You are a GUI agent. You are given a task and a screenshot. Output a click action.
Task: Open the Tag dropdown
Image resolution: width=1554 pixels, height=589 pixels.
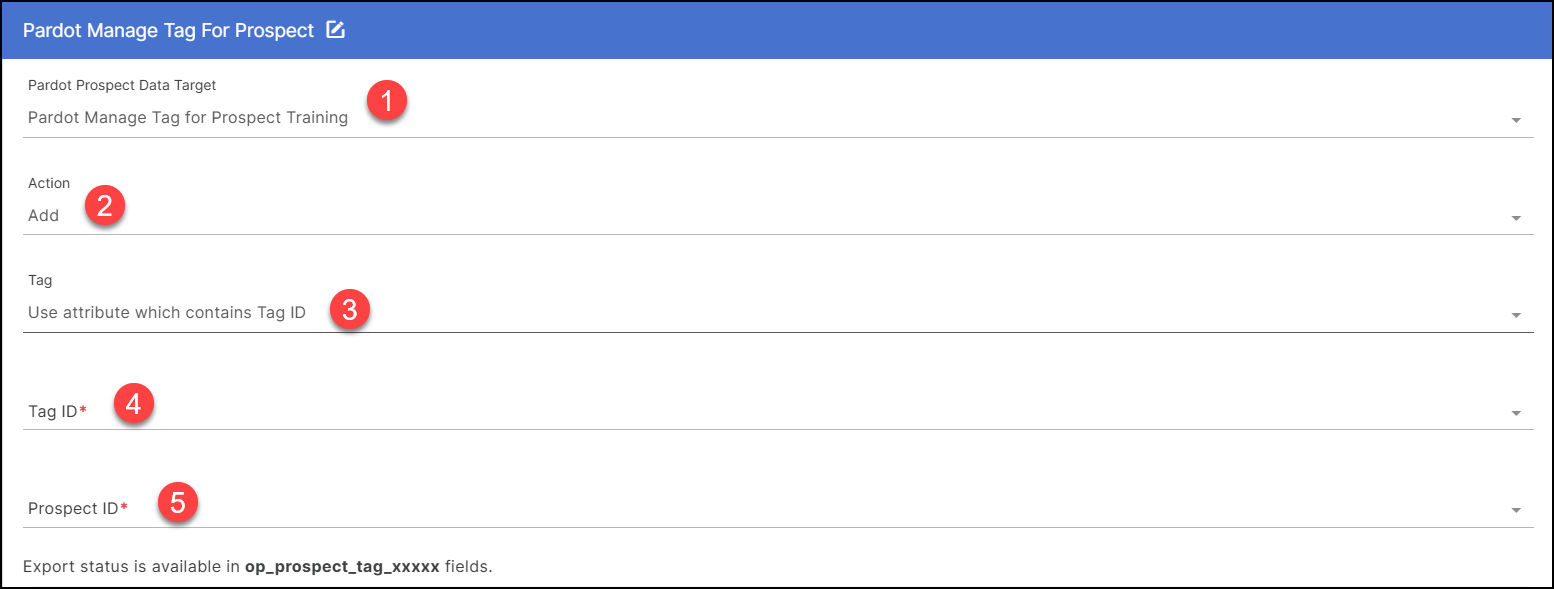700,312
